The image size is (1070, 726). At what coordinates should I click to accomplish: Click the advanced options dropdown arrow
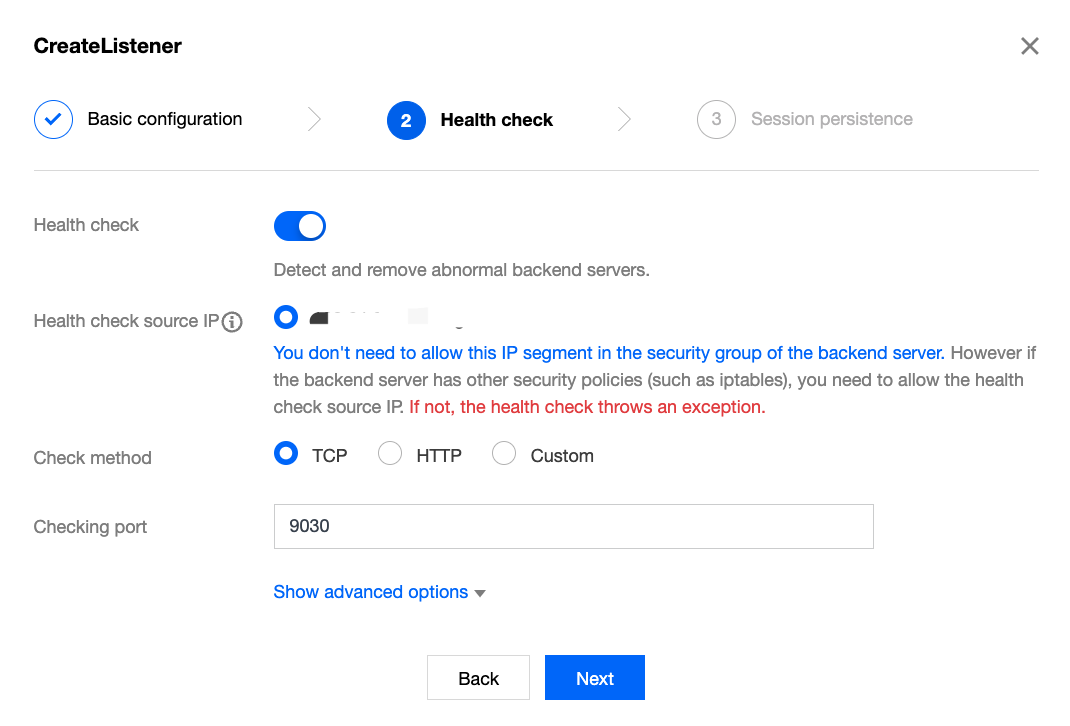click(480, 593)
